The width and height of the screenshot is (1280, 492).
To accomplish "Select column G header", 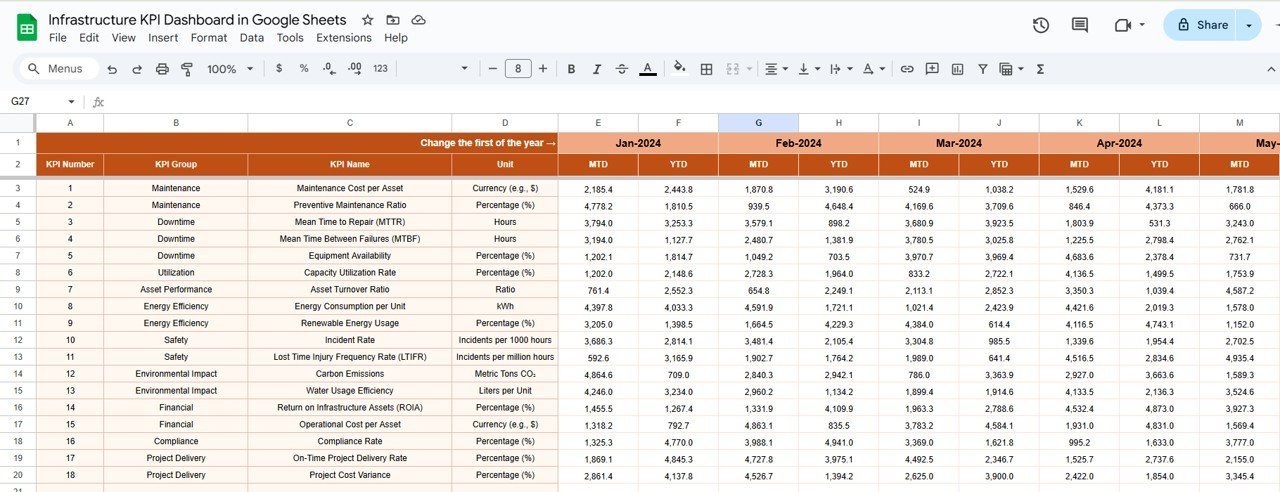I will coord(758,122).
